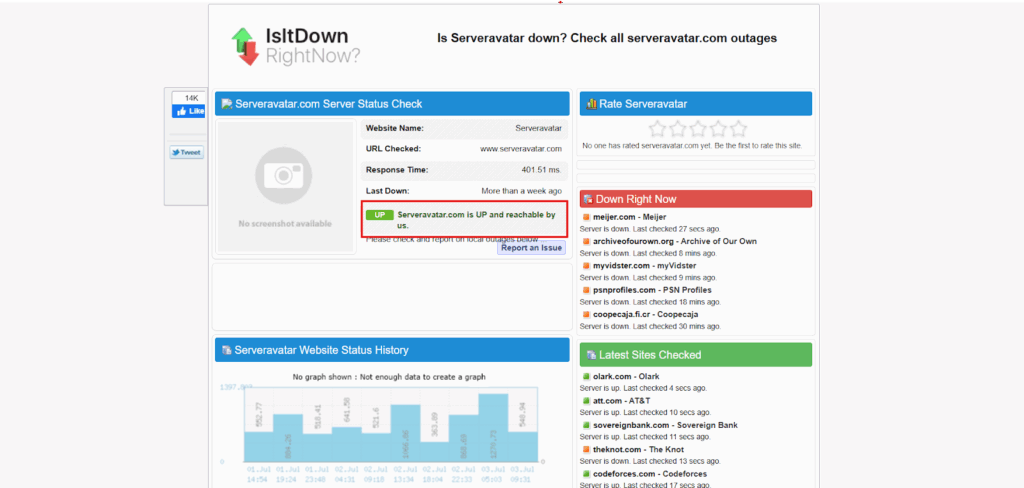This screenshot has height=488, width=1024.
Task: Open the olark.com - Olark link
Action: coord(626,376)
